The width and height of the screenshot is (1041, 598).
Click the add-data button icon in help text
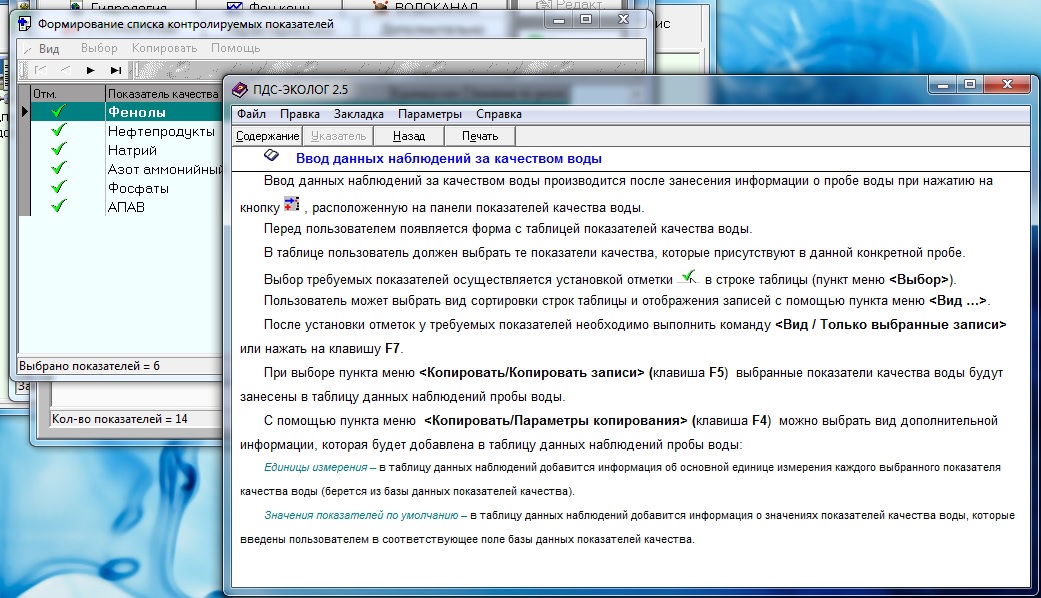[291, 205]
